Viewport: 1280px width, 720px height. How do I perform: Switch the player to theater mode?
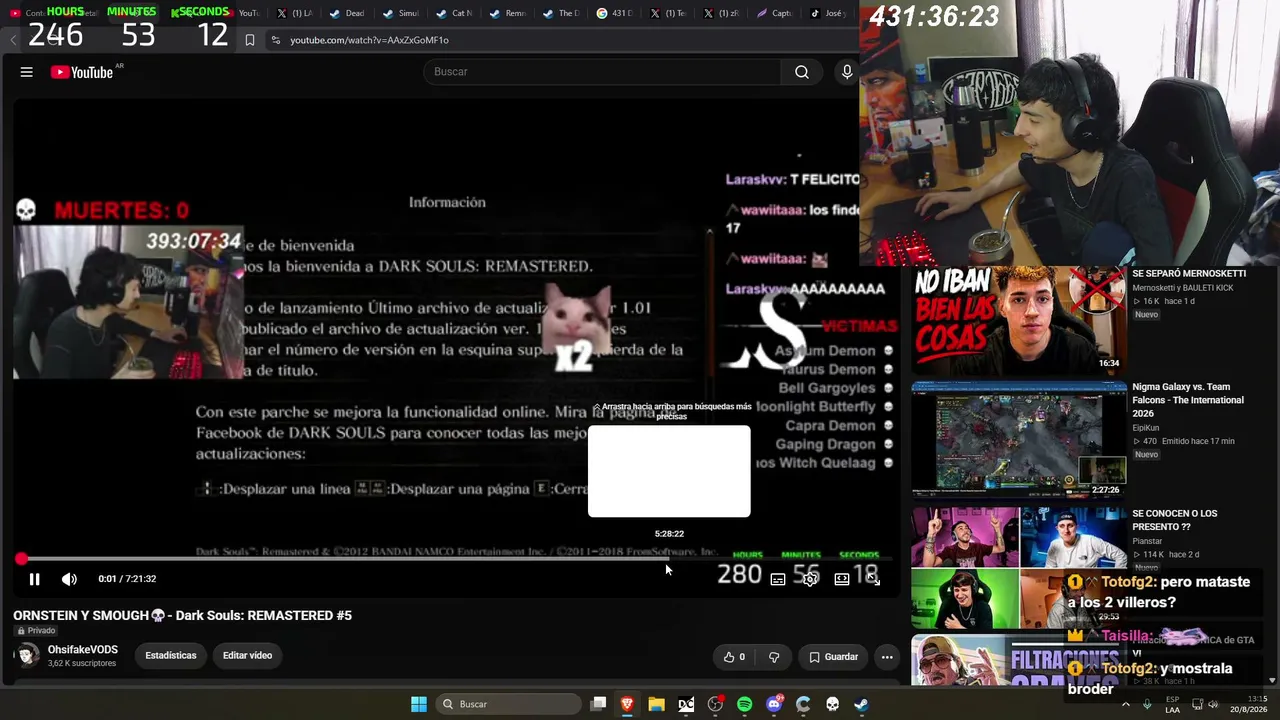[x=842, y=579]
